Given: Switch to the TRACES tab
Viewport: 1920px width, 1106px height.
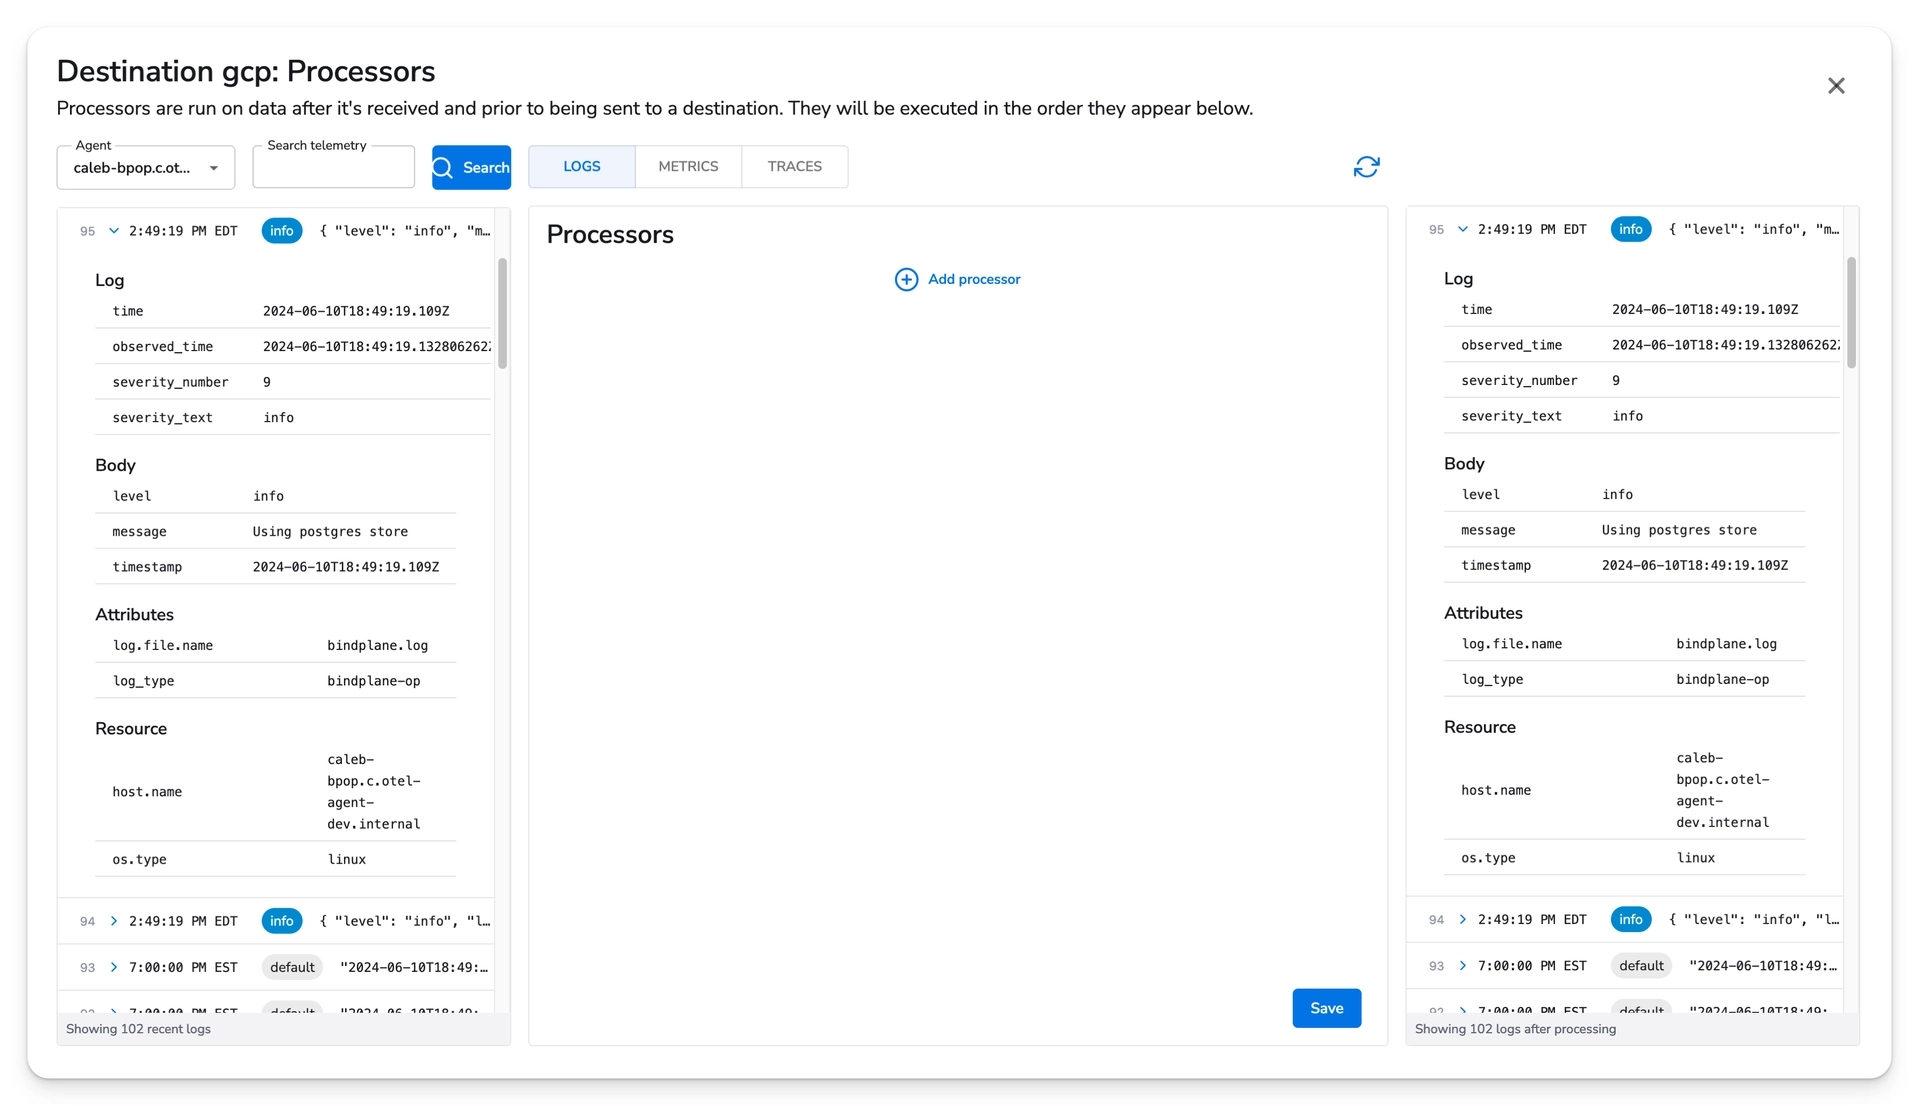Looking at the screenshot, I should coord(794,167).
